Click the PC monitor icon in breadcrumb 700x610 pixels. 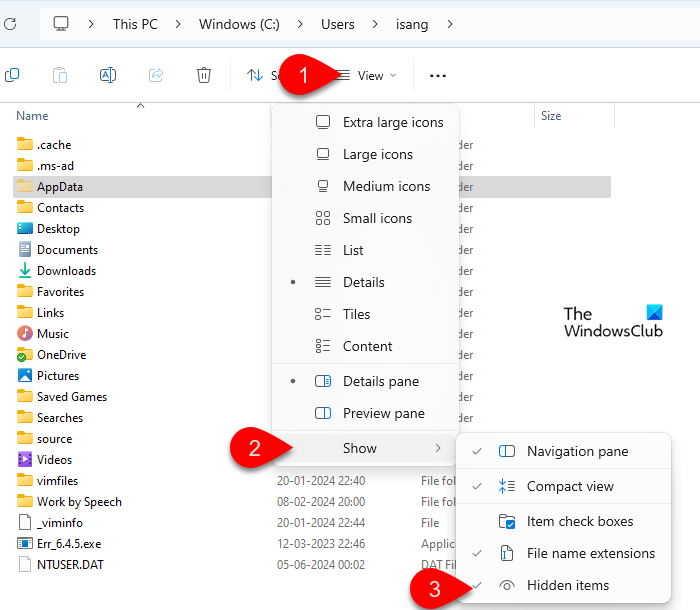[61, 24]
